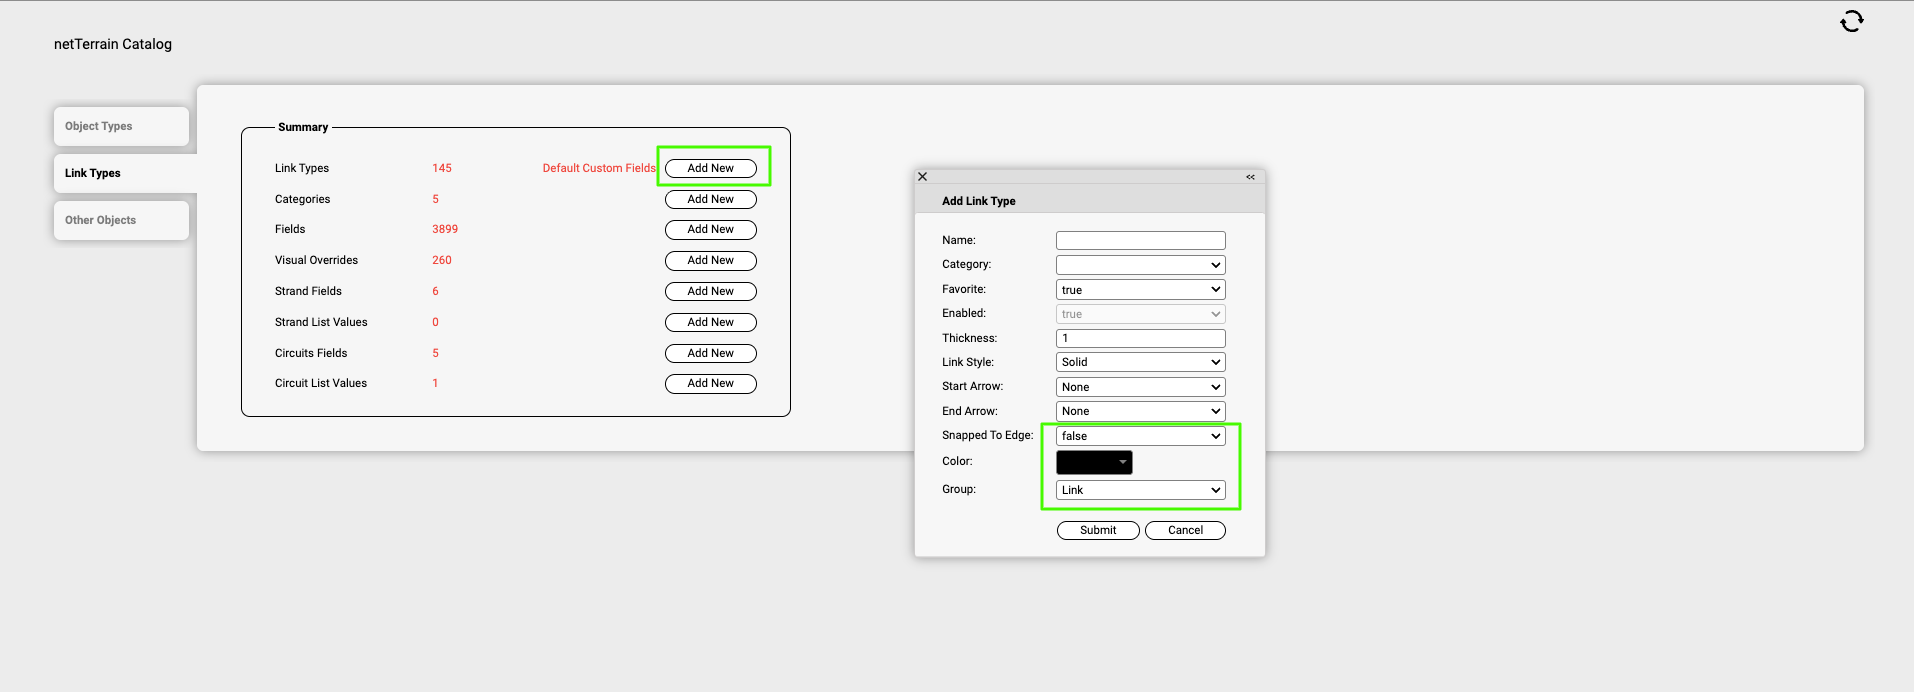Add a new Circuit List Value

(710, 383)
